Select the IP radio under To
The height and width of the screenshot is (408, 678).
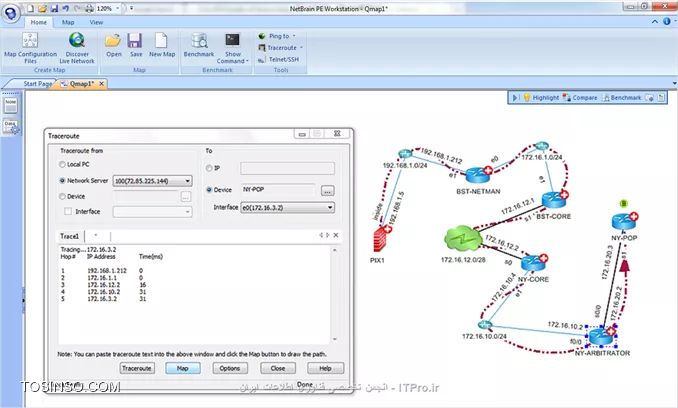[209, 168]
